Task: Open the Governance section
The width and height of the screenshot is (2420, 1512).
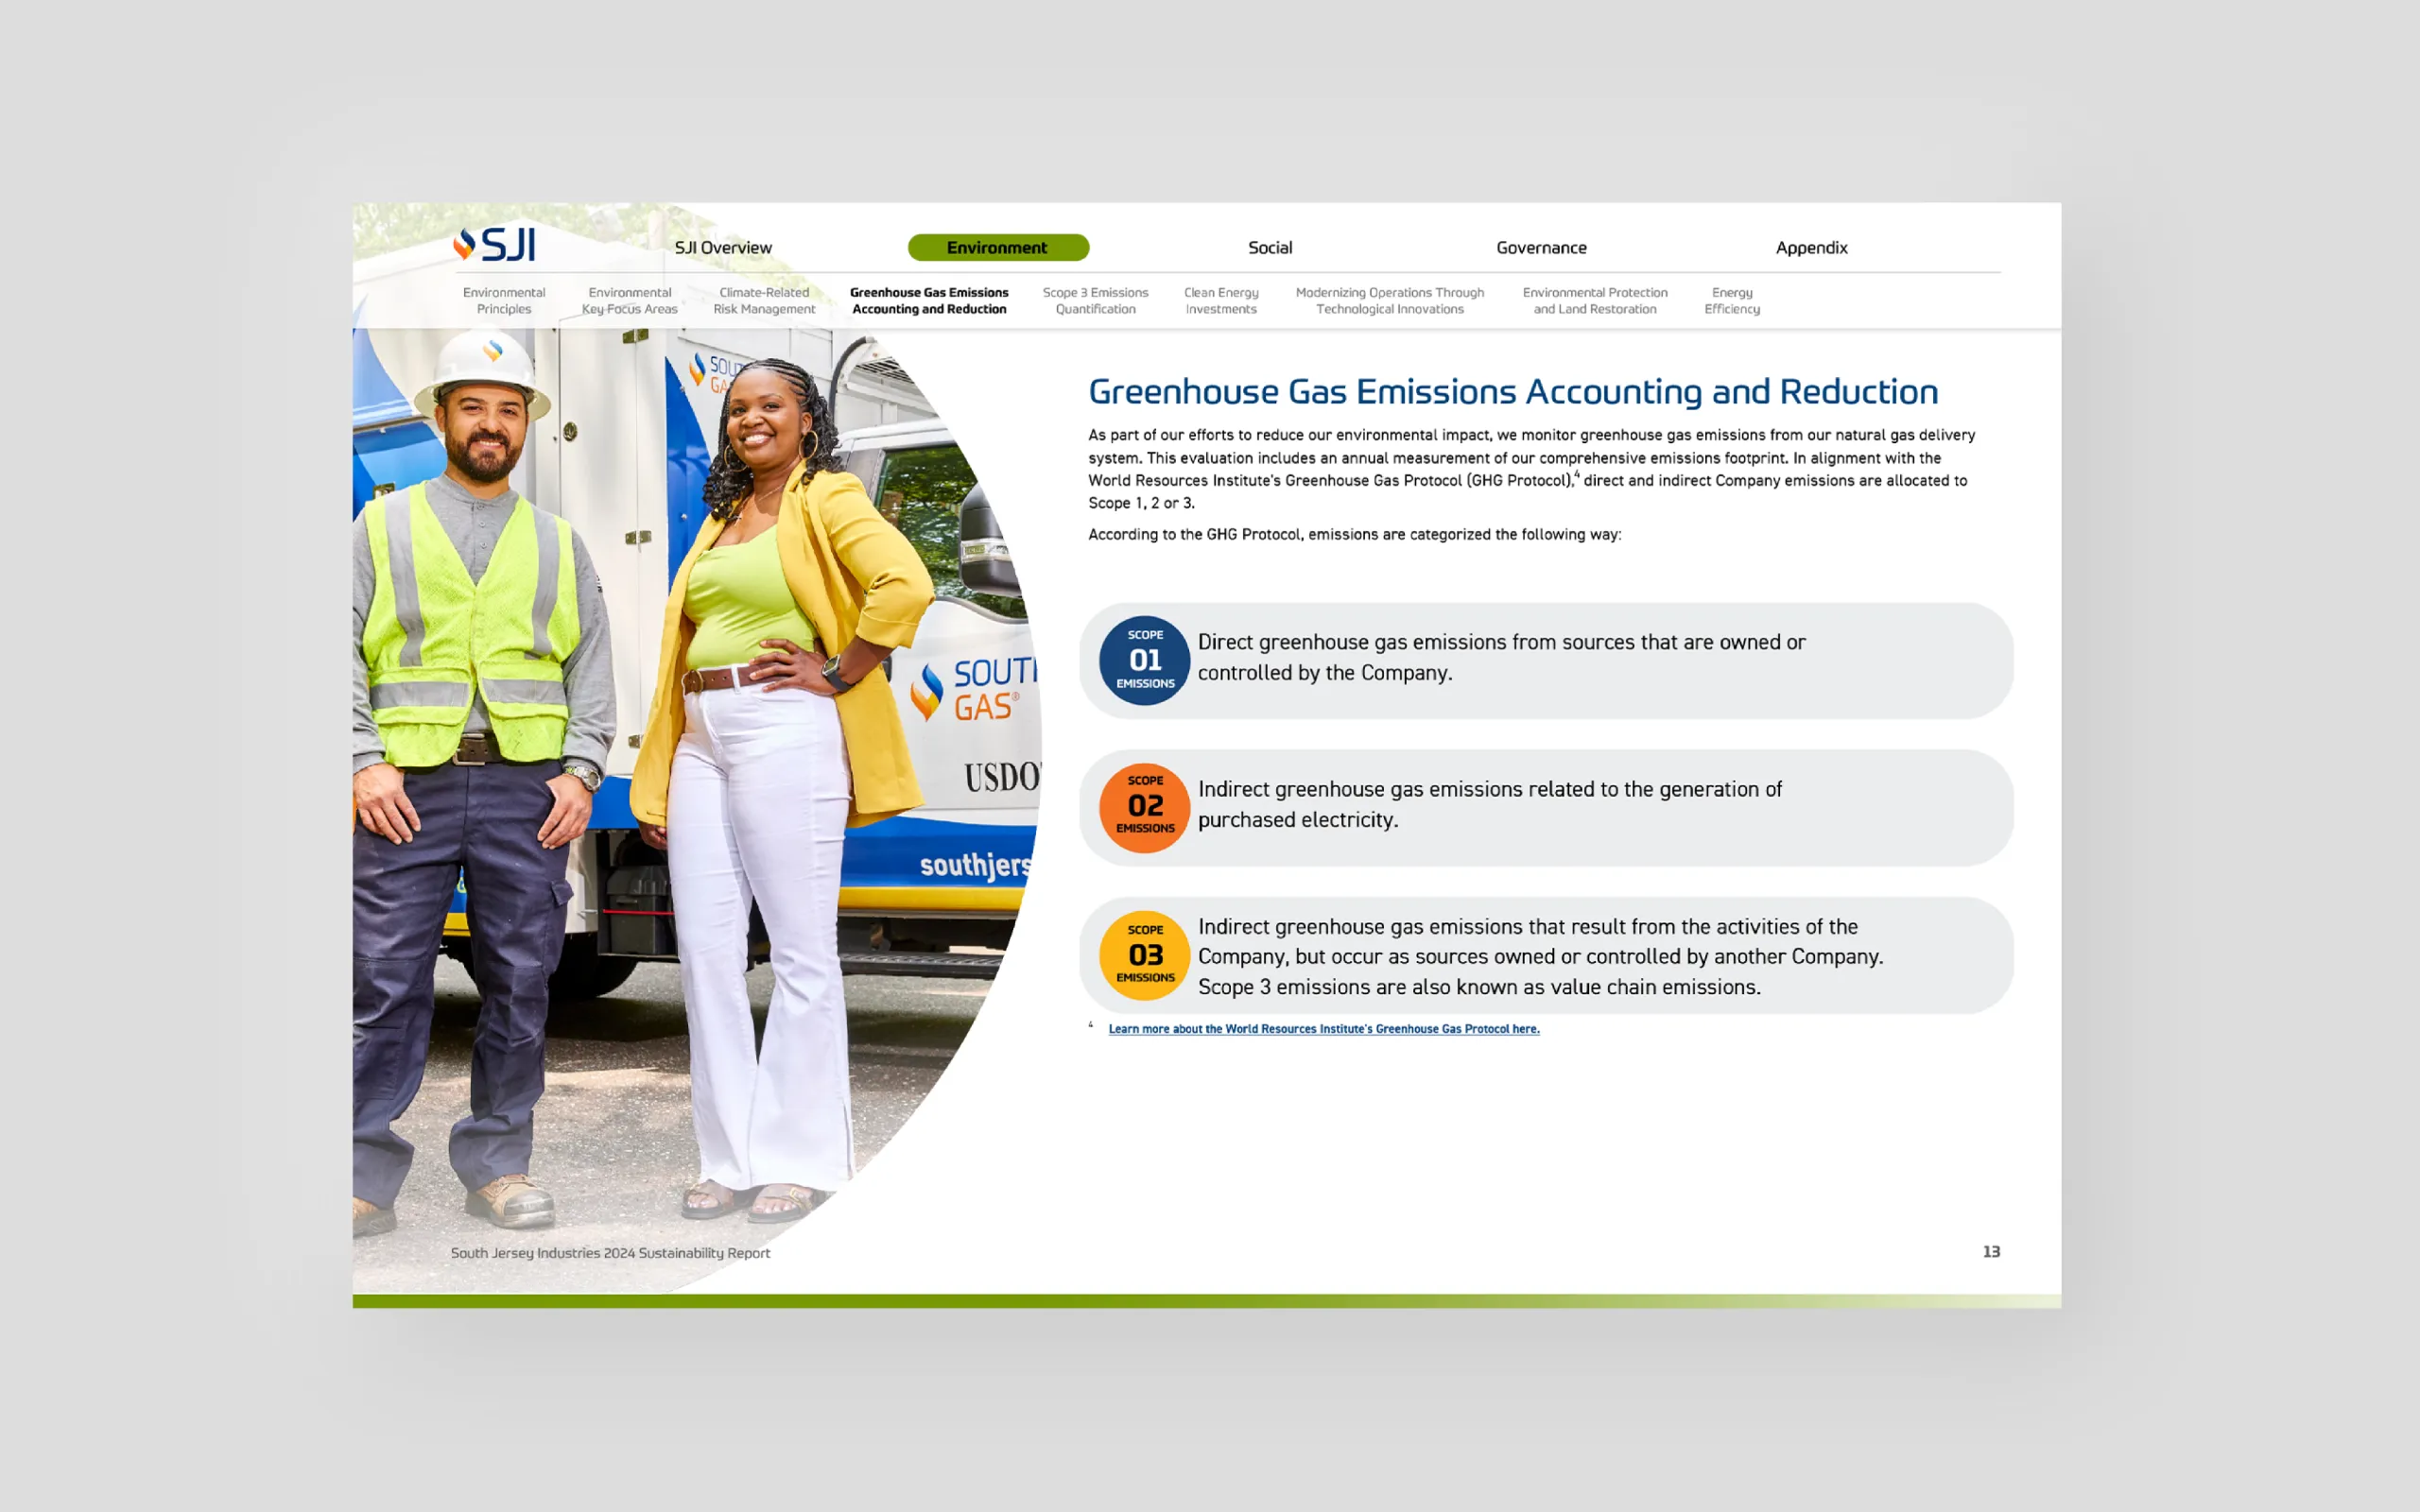Action: coord(1540,247)
